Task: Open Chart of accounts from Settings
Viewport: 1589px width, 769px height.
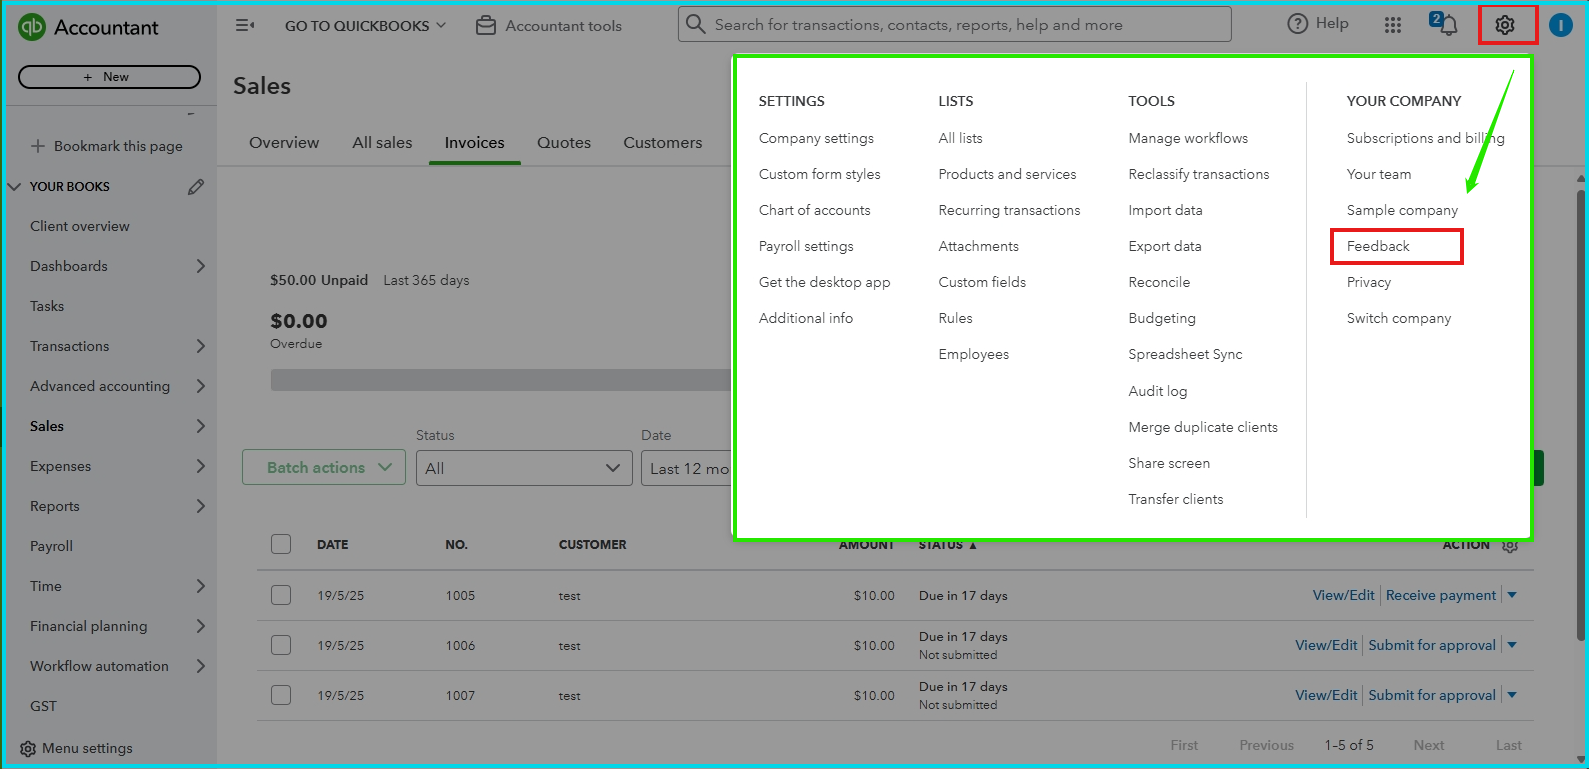Action: click(814, 210)
